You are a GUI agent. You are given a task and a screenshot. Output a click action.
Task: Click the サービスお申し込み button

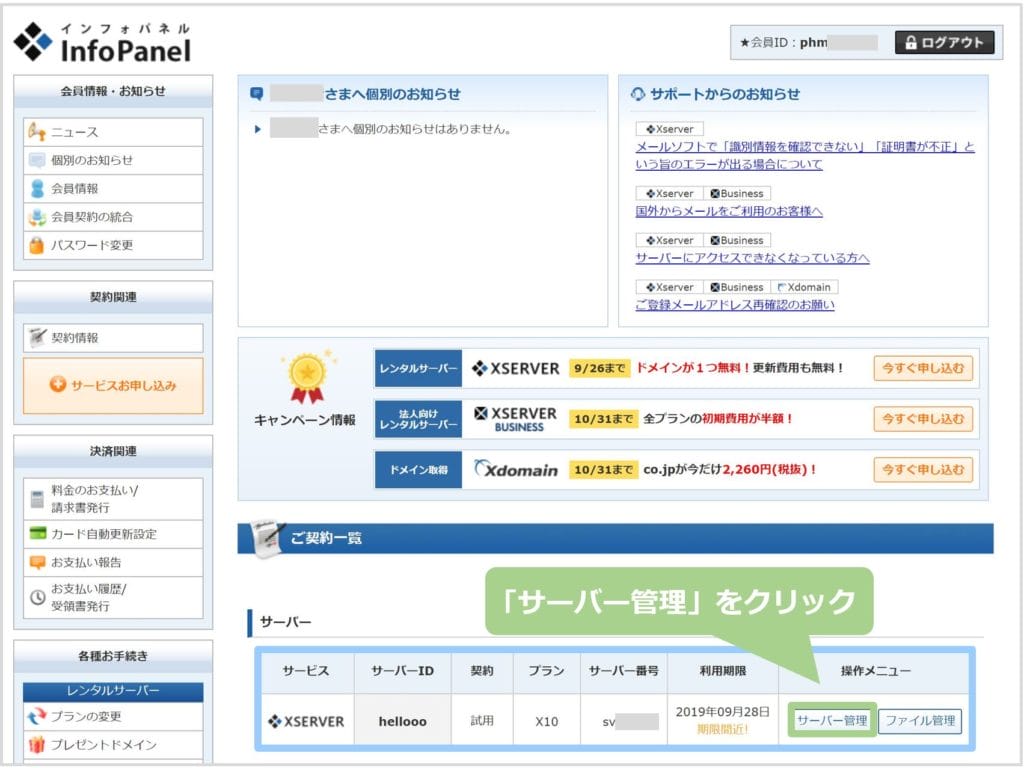click(113, 385)
